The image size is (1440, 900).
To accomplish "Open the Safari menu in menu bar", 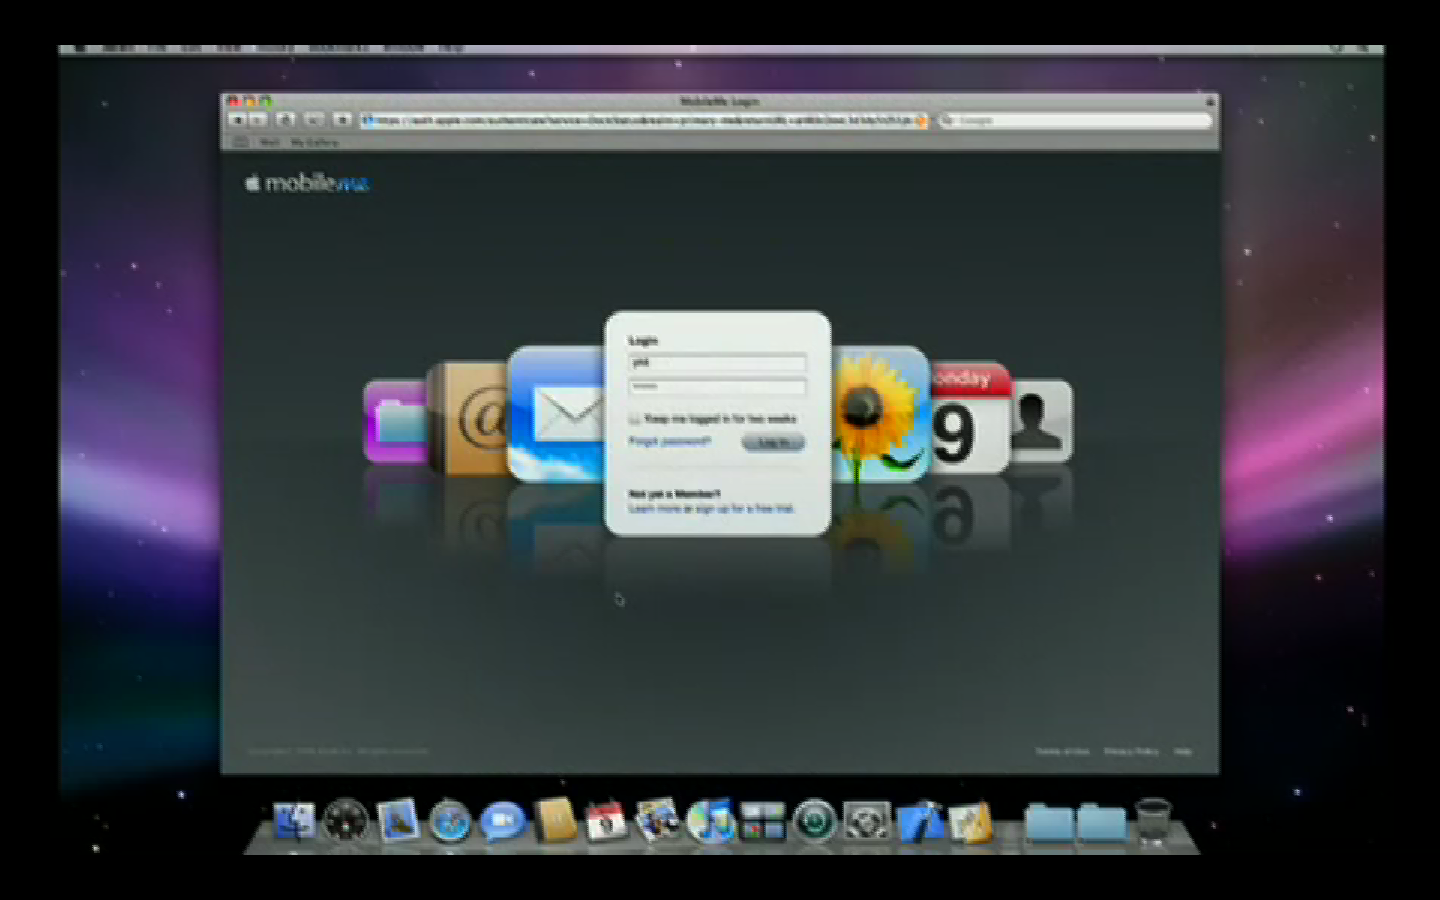I will [118, 47].
